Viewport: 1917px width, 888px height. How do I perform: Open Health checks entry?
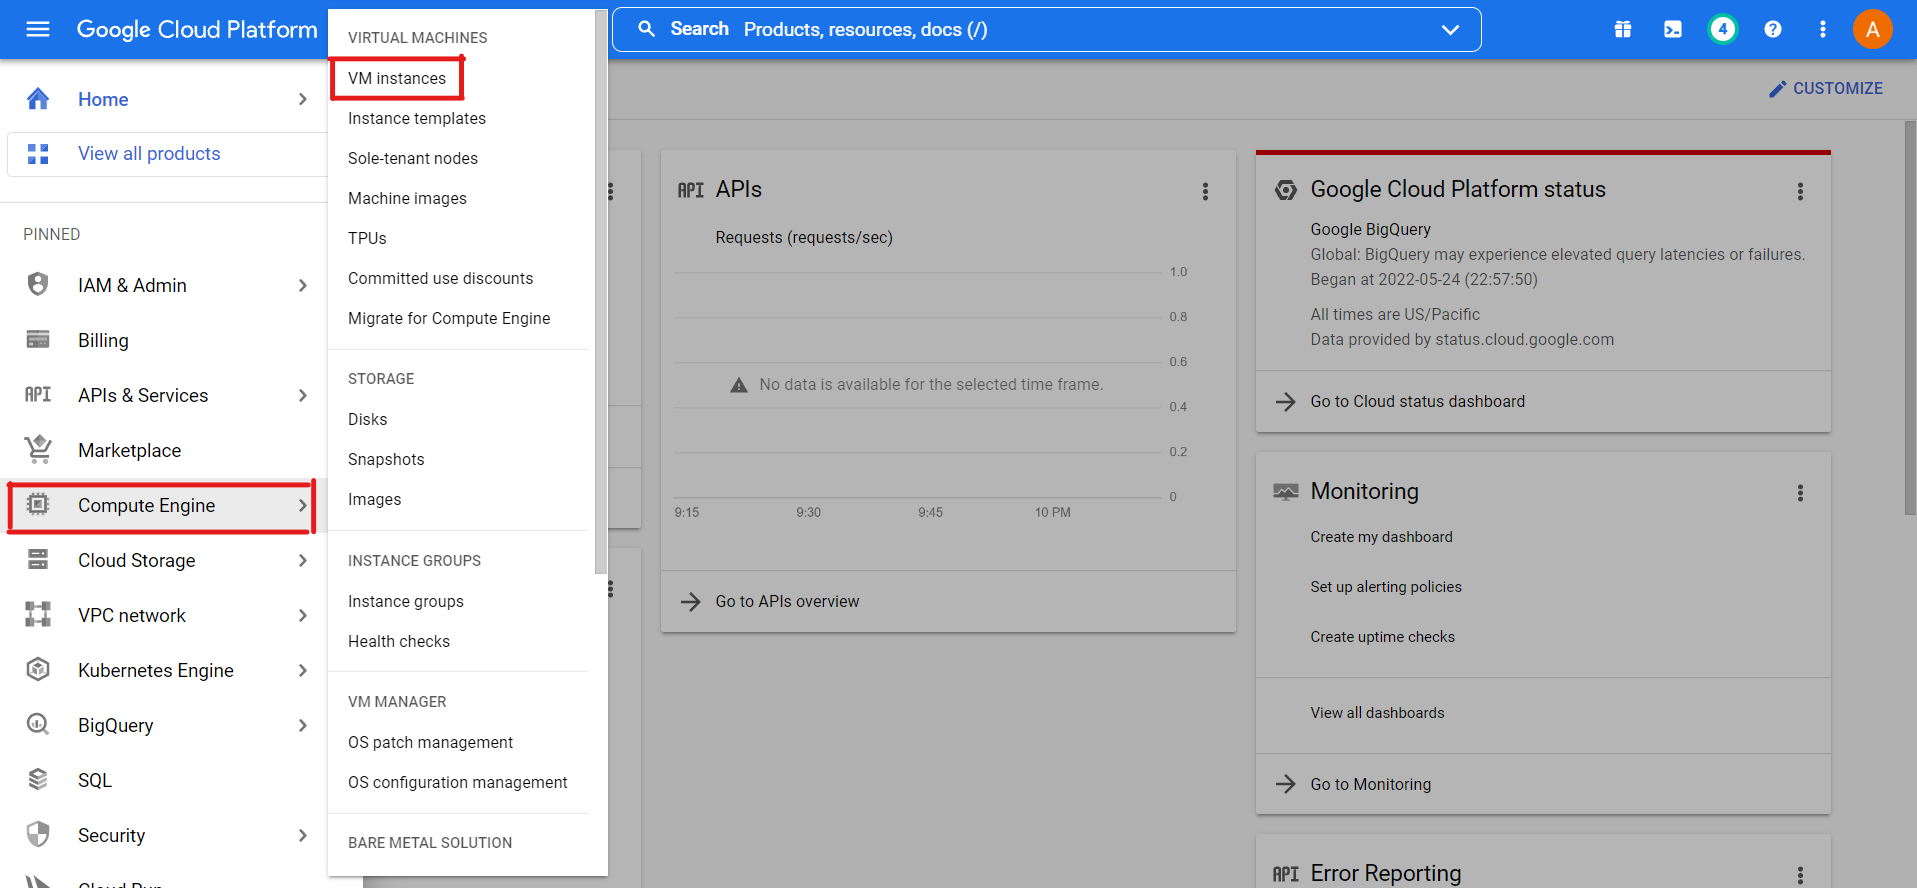pyautogui.click(x=399, y=641)
